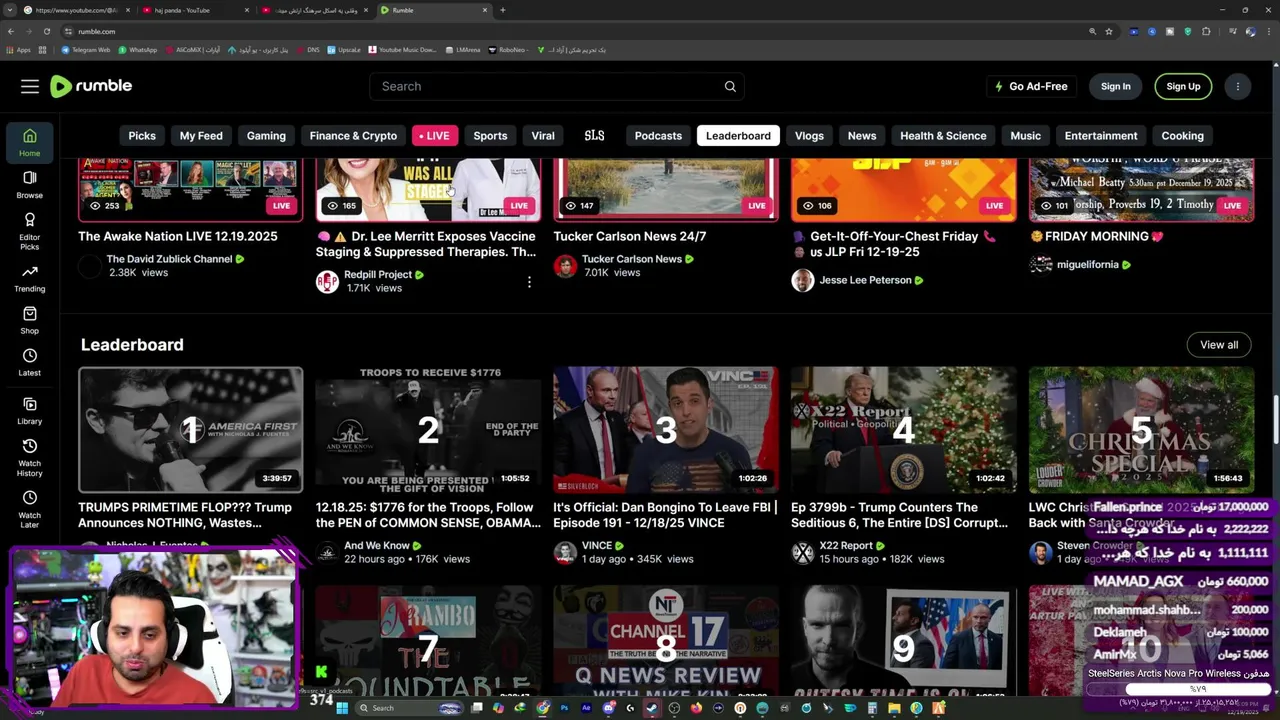Click Jesse Lee Peterson channel avatar
This screenshot has width=1280, height=720.
click(x=802, y=280)
